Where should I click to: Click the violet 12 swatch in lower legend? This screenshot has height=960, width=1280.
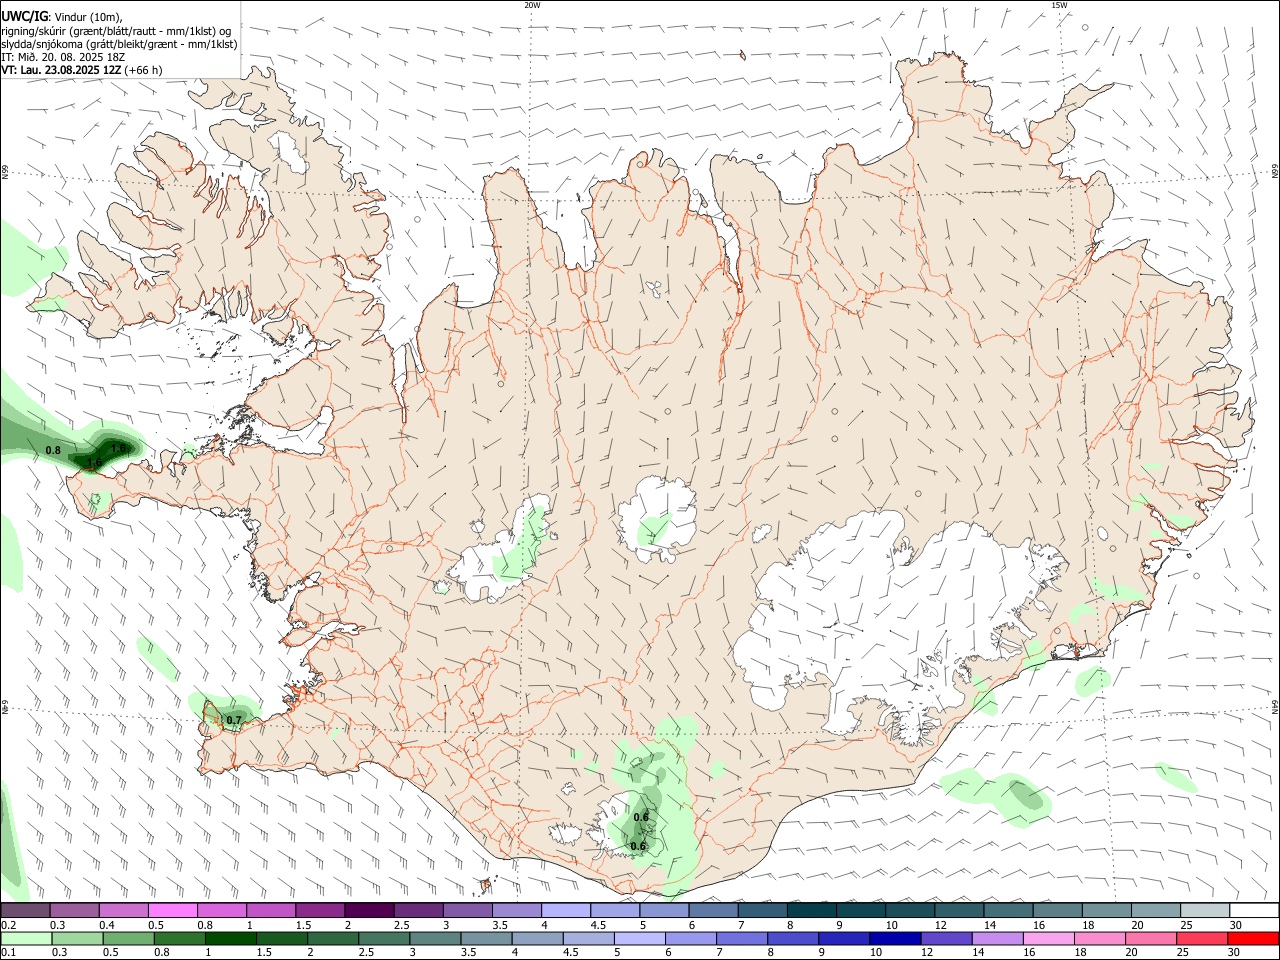(x=946, y=938)
